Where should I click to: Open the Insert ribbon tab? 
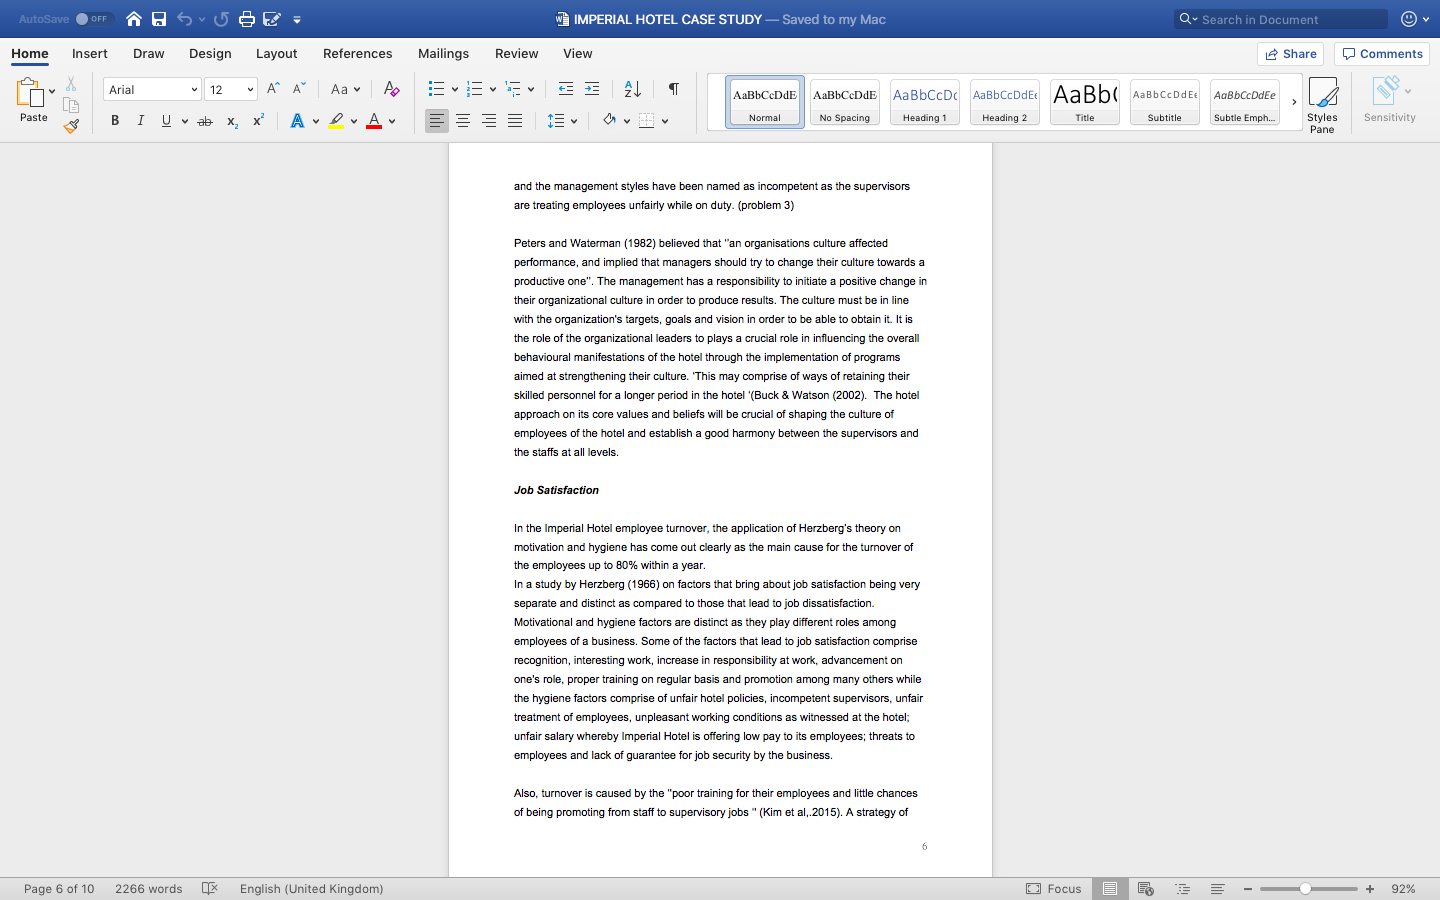pos(89,53)
